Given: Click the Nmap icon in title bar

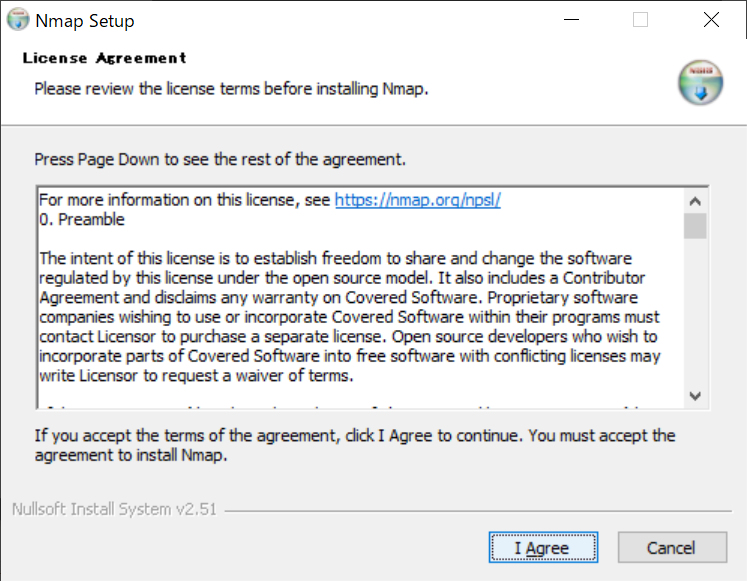Looking at the screenshot, I should click(18, 20).
